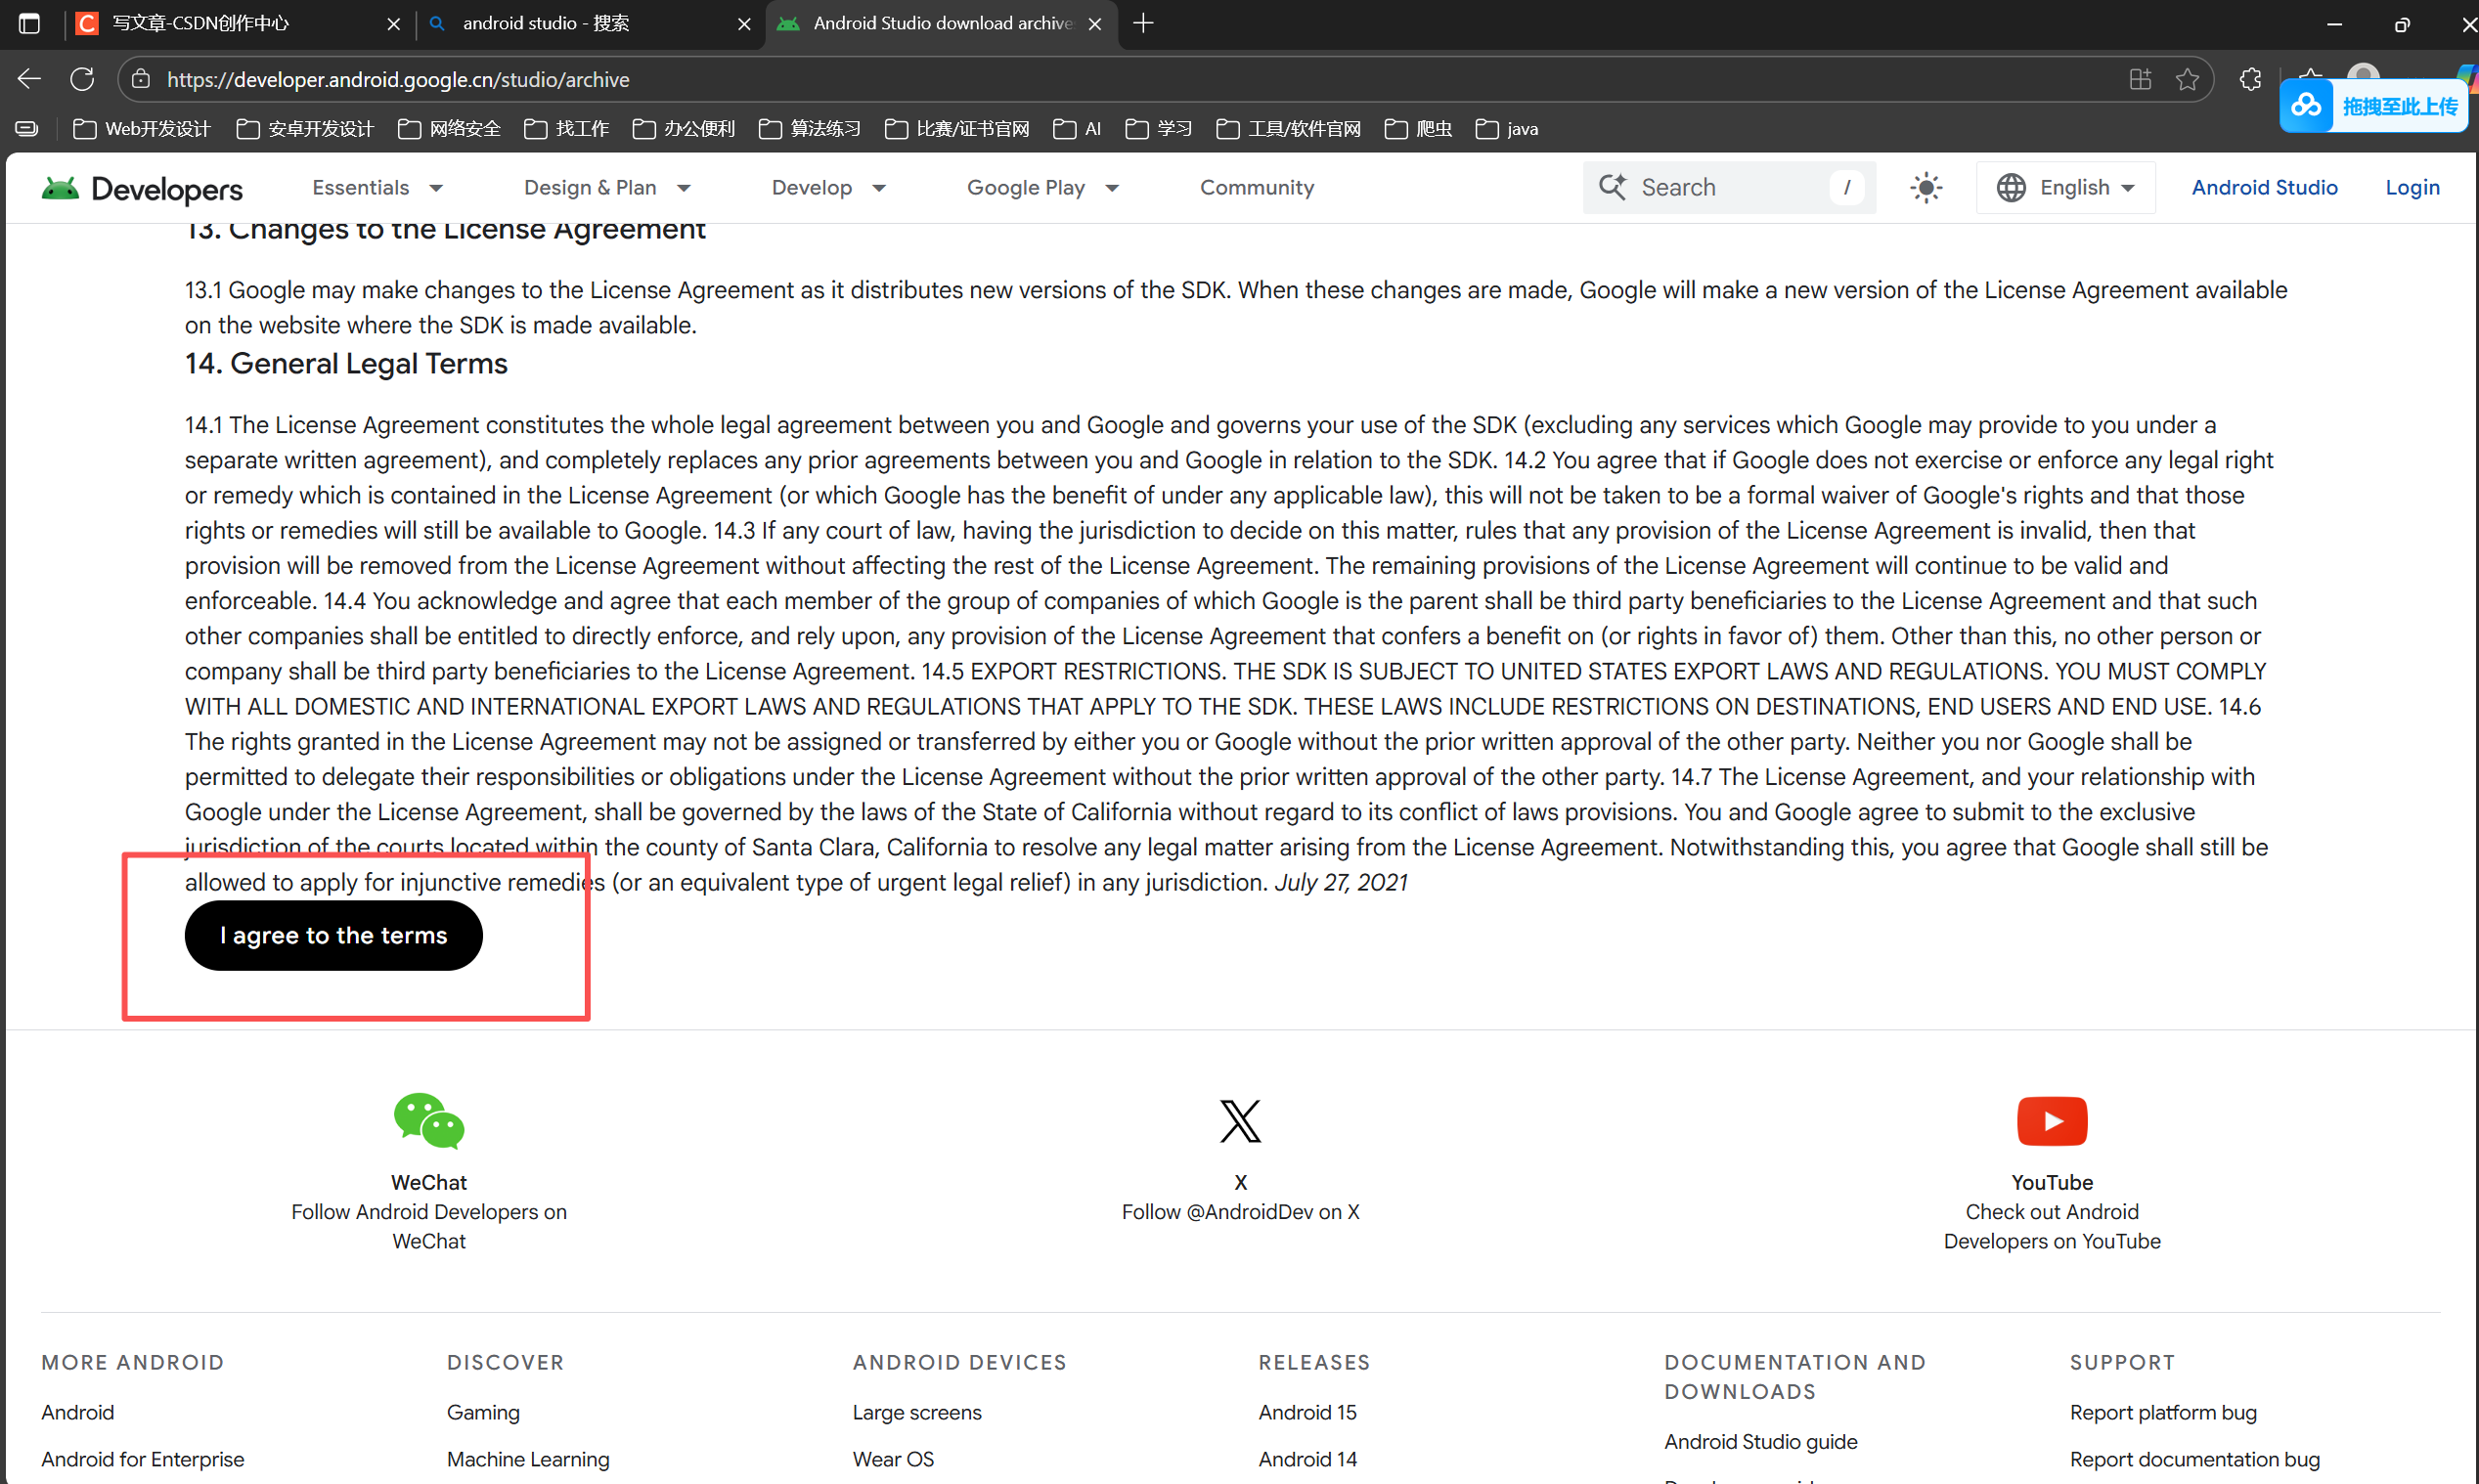Close the CSDN创作中心 tab
2479x1484 pixels.
[393, 24]
